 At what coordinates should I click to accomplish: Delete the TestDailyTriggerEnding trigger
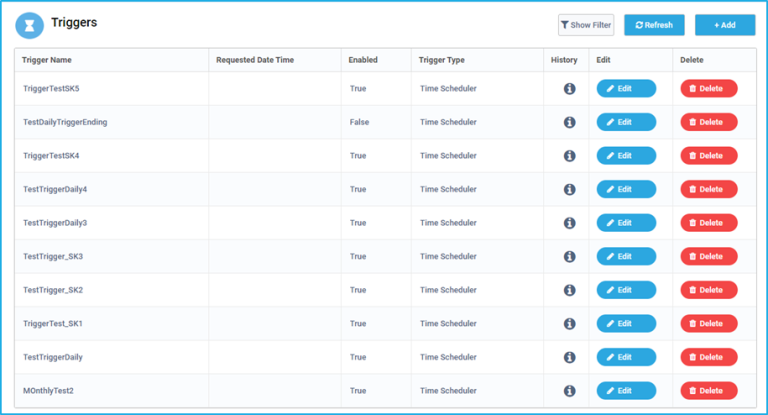click(x=709, y=122)
